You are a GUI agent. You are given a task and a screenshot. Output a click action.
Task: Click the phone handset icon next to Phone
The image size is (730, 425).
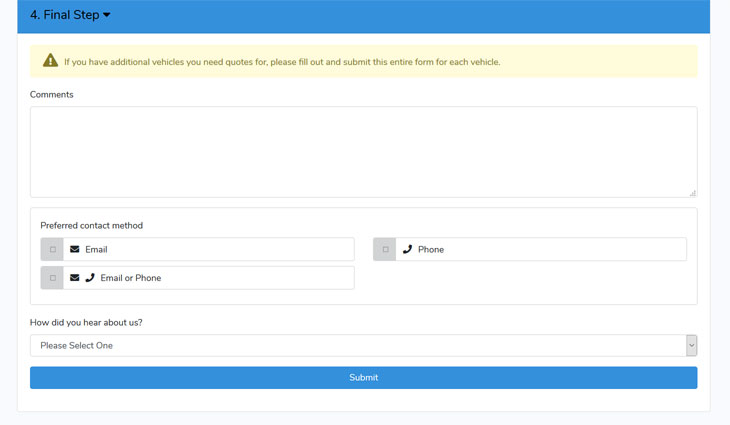(x=407, y=250)
